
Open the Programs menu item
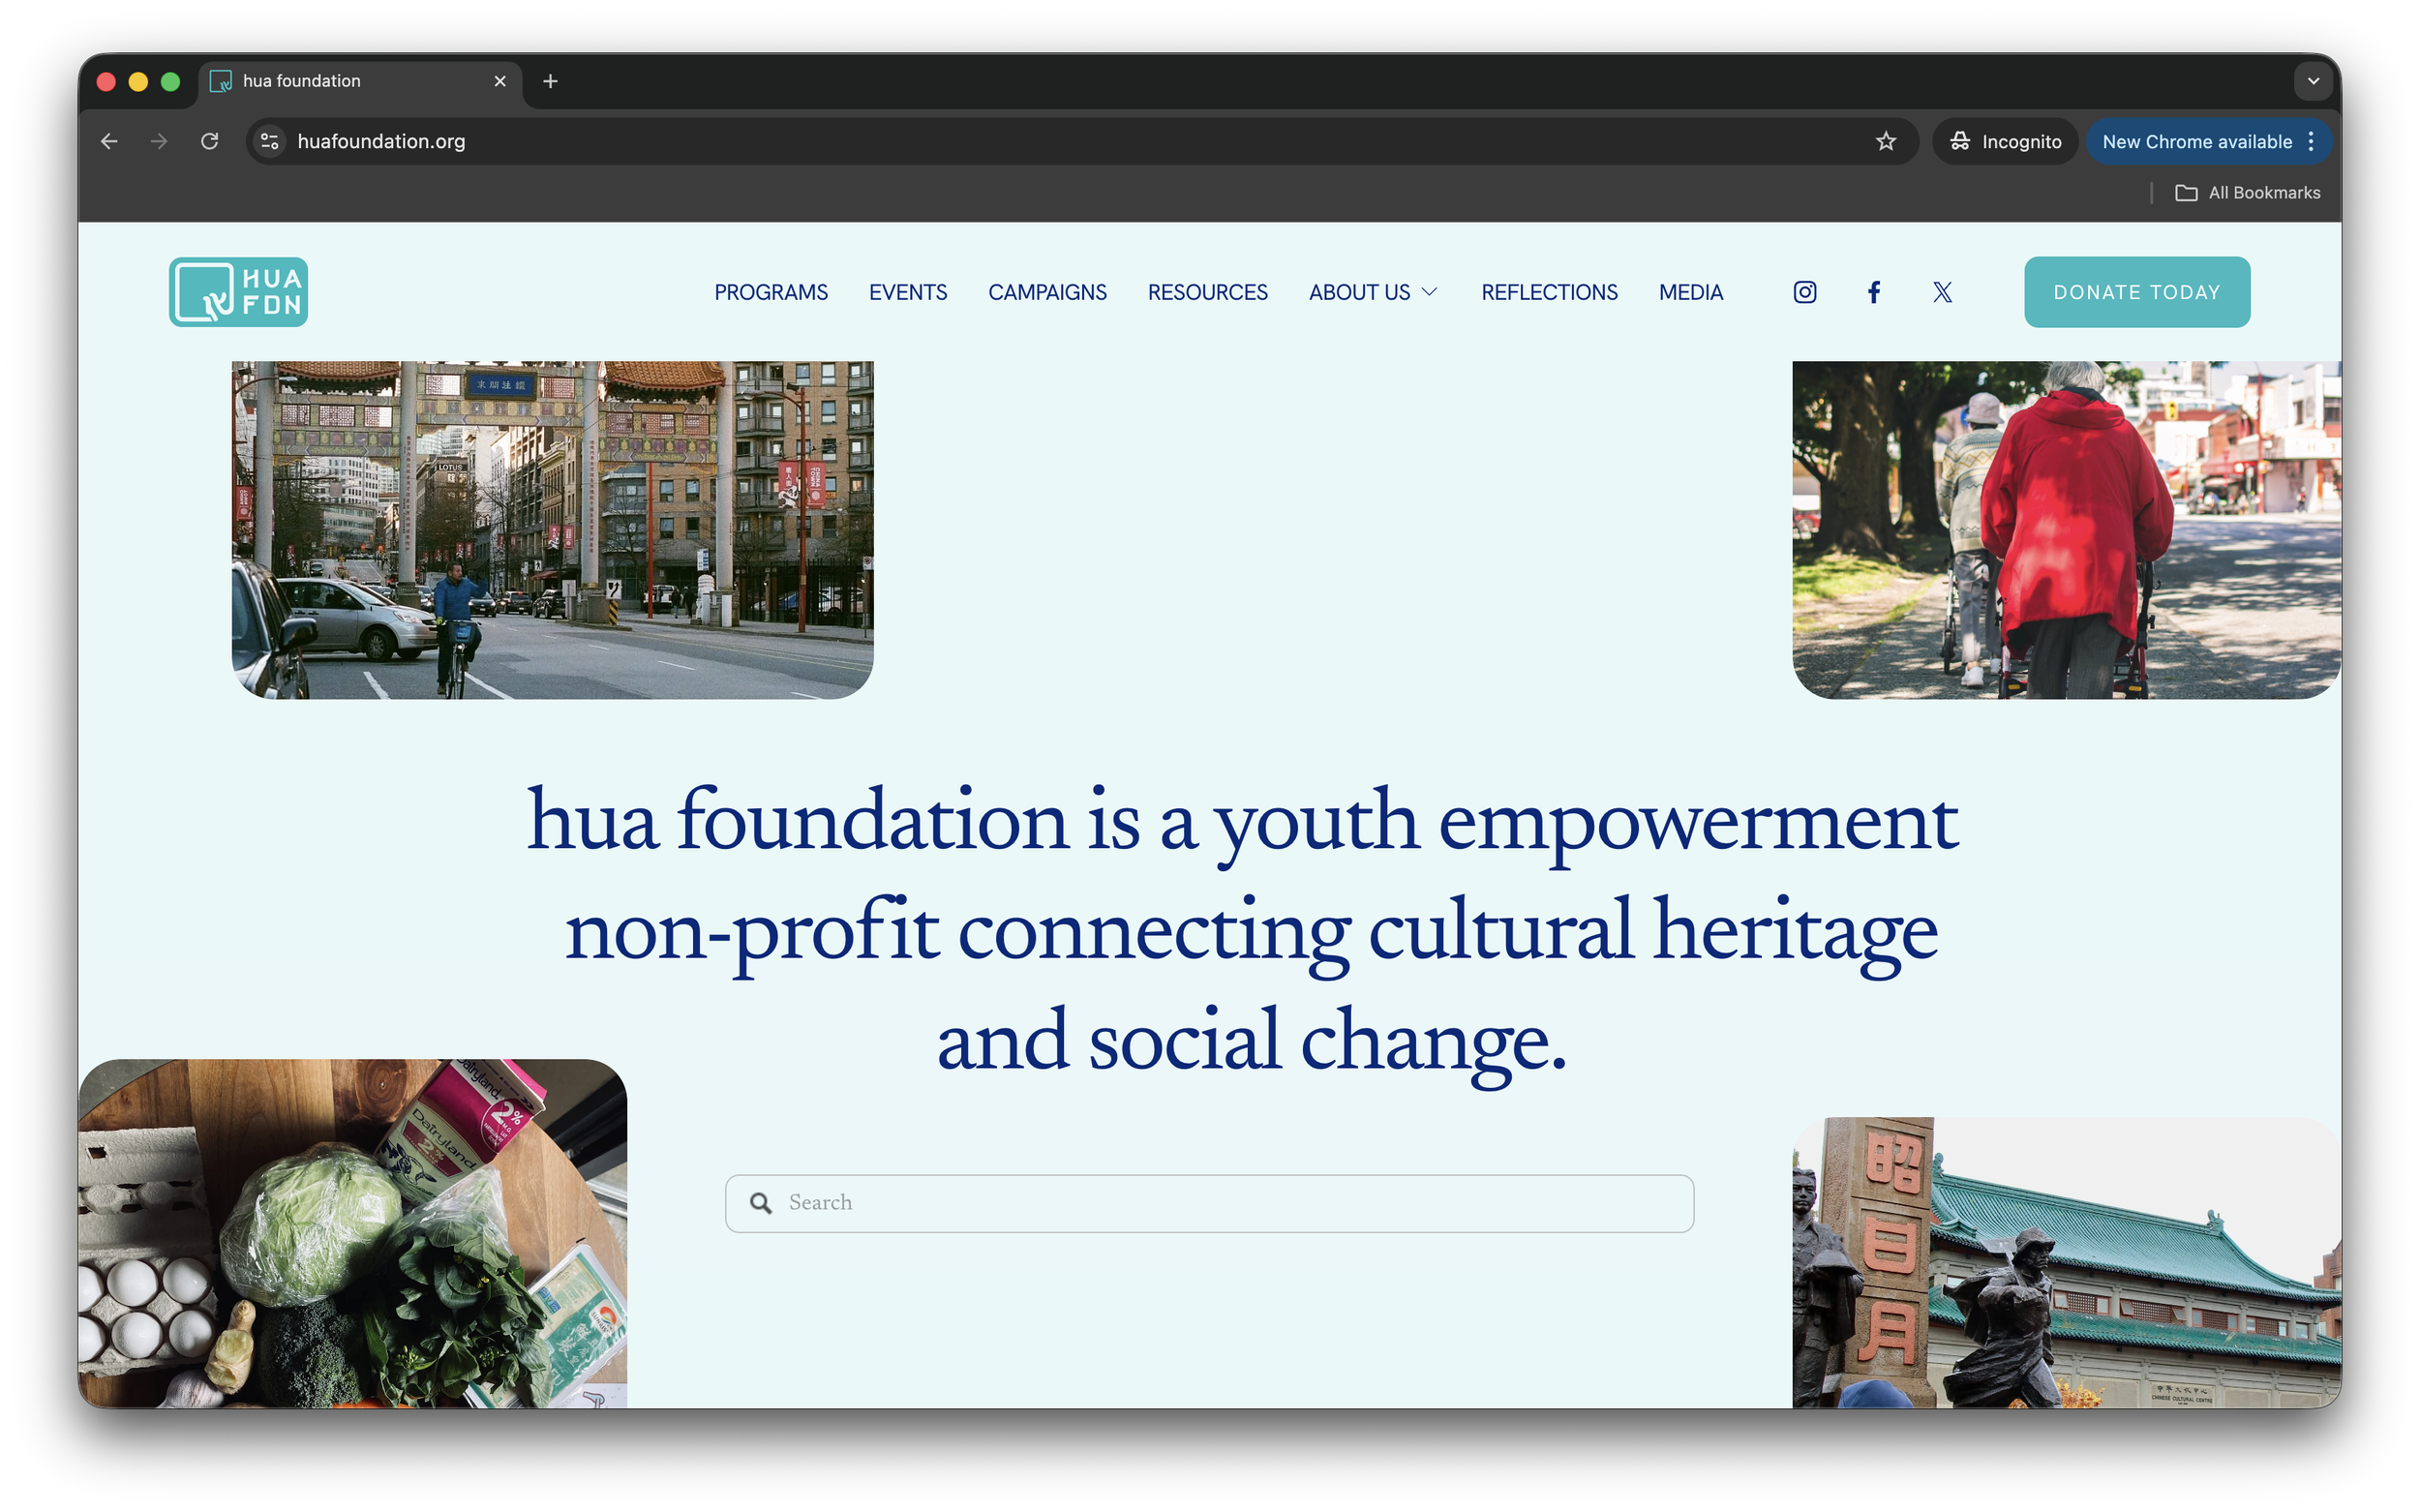coord(770,292)
